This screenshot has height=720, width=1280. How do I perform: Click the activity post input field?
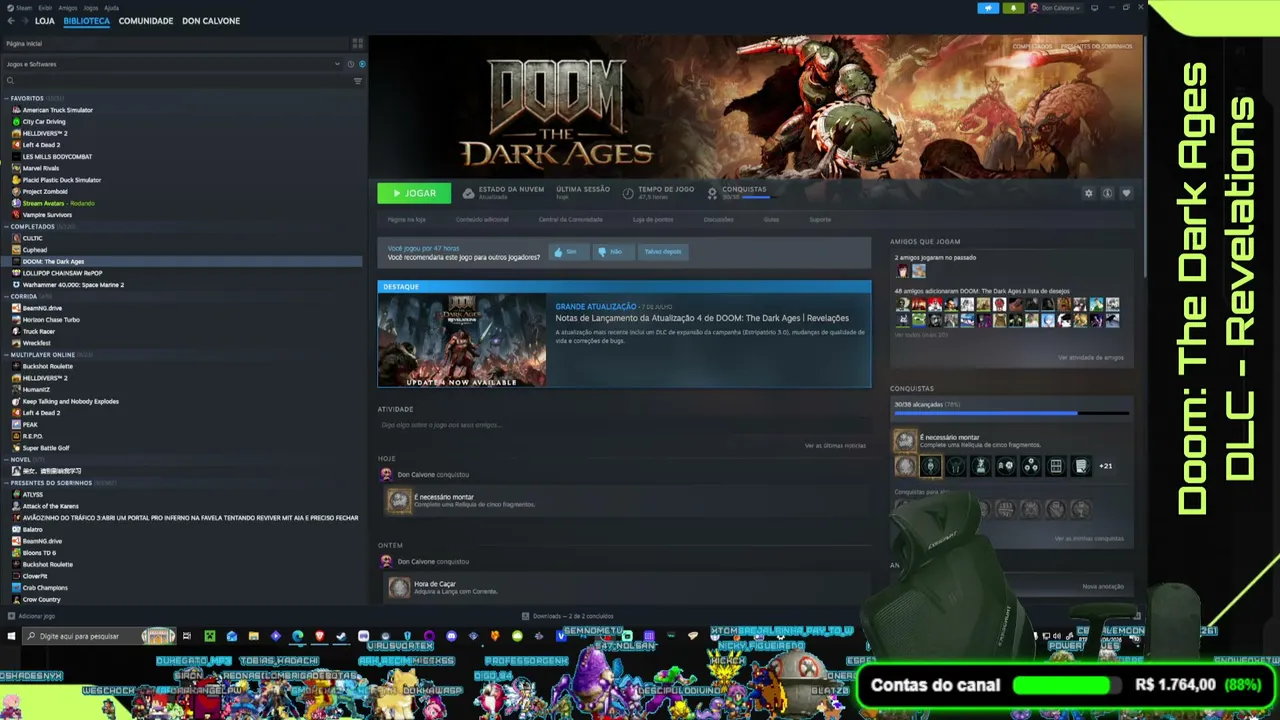[624, 425]
